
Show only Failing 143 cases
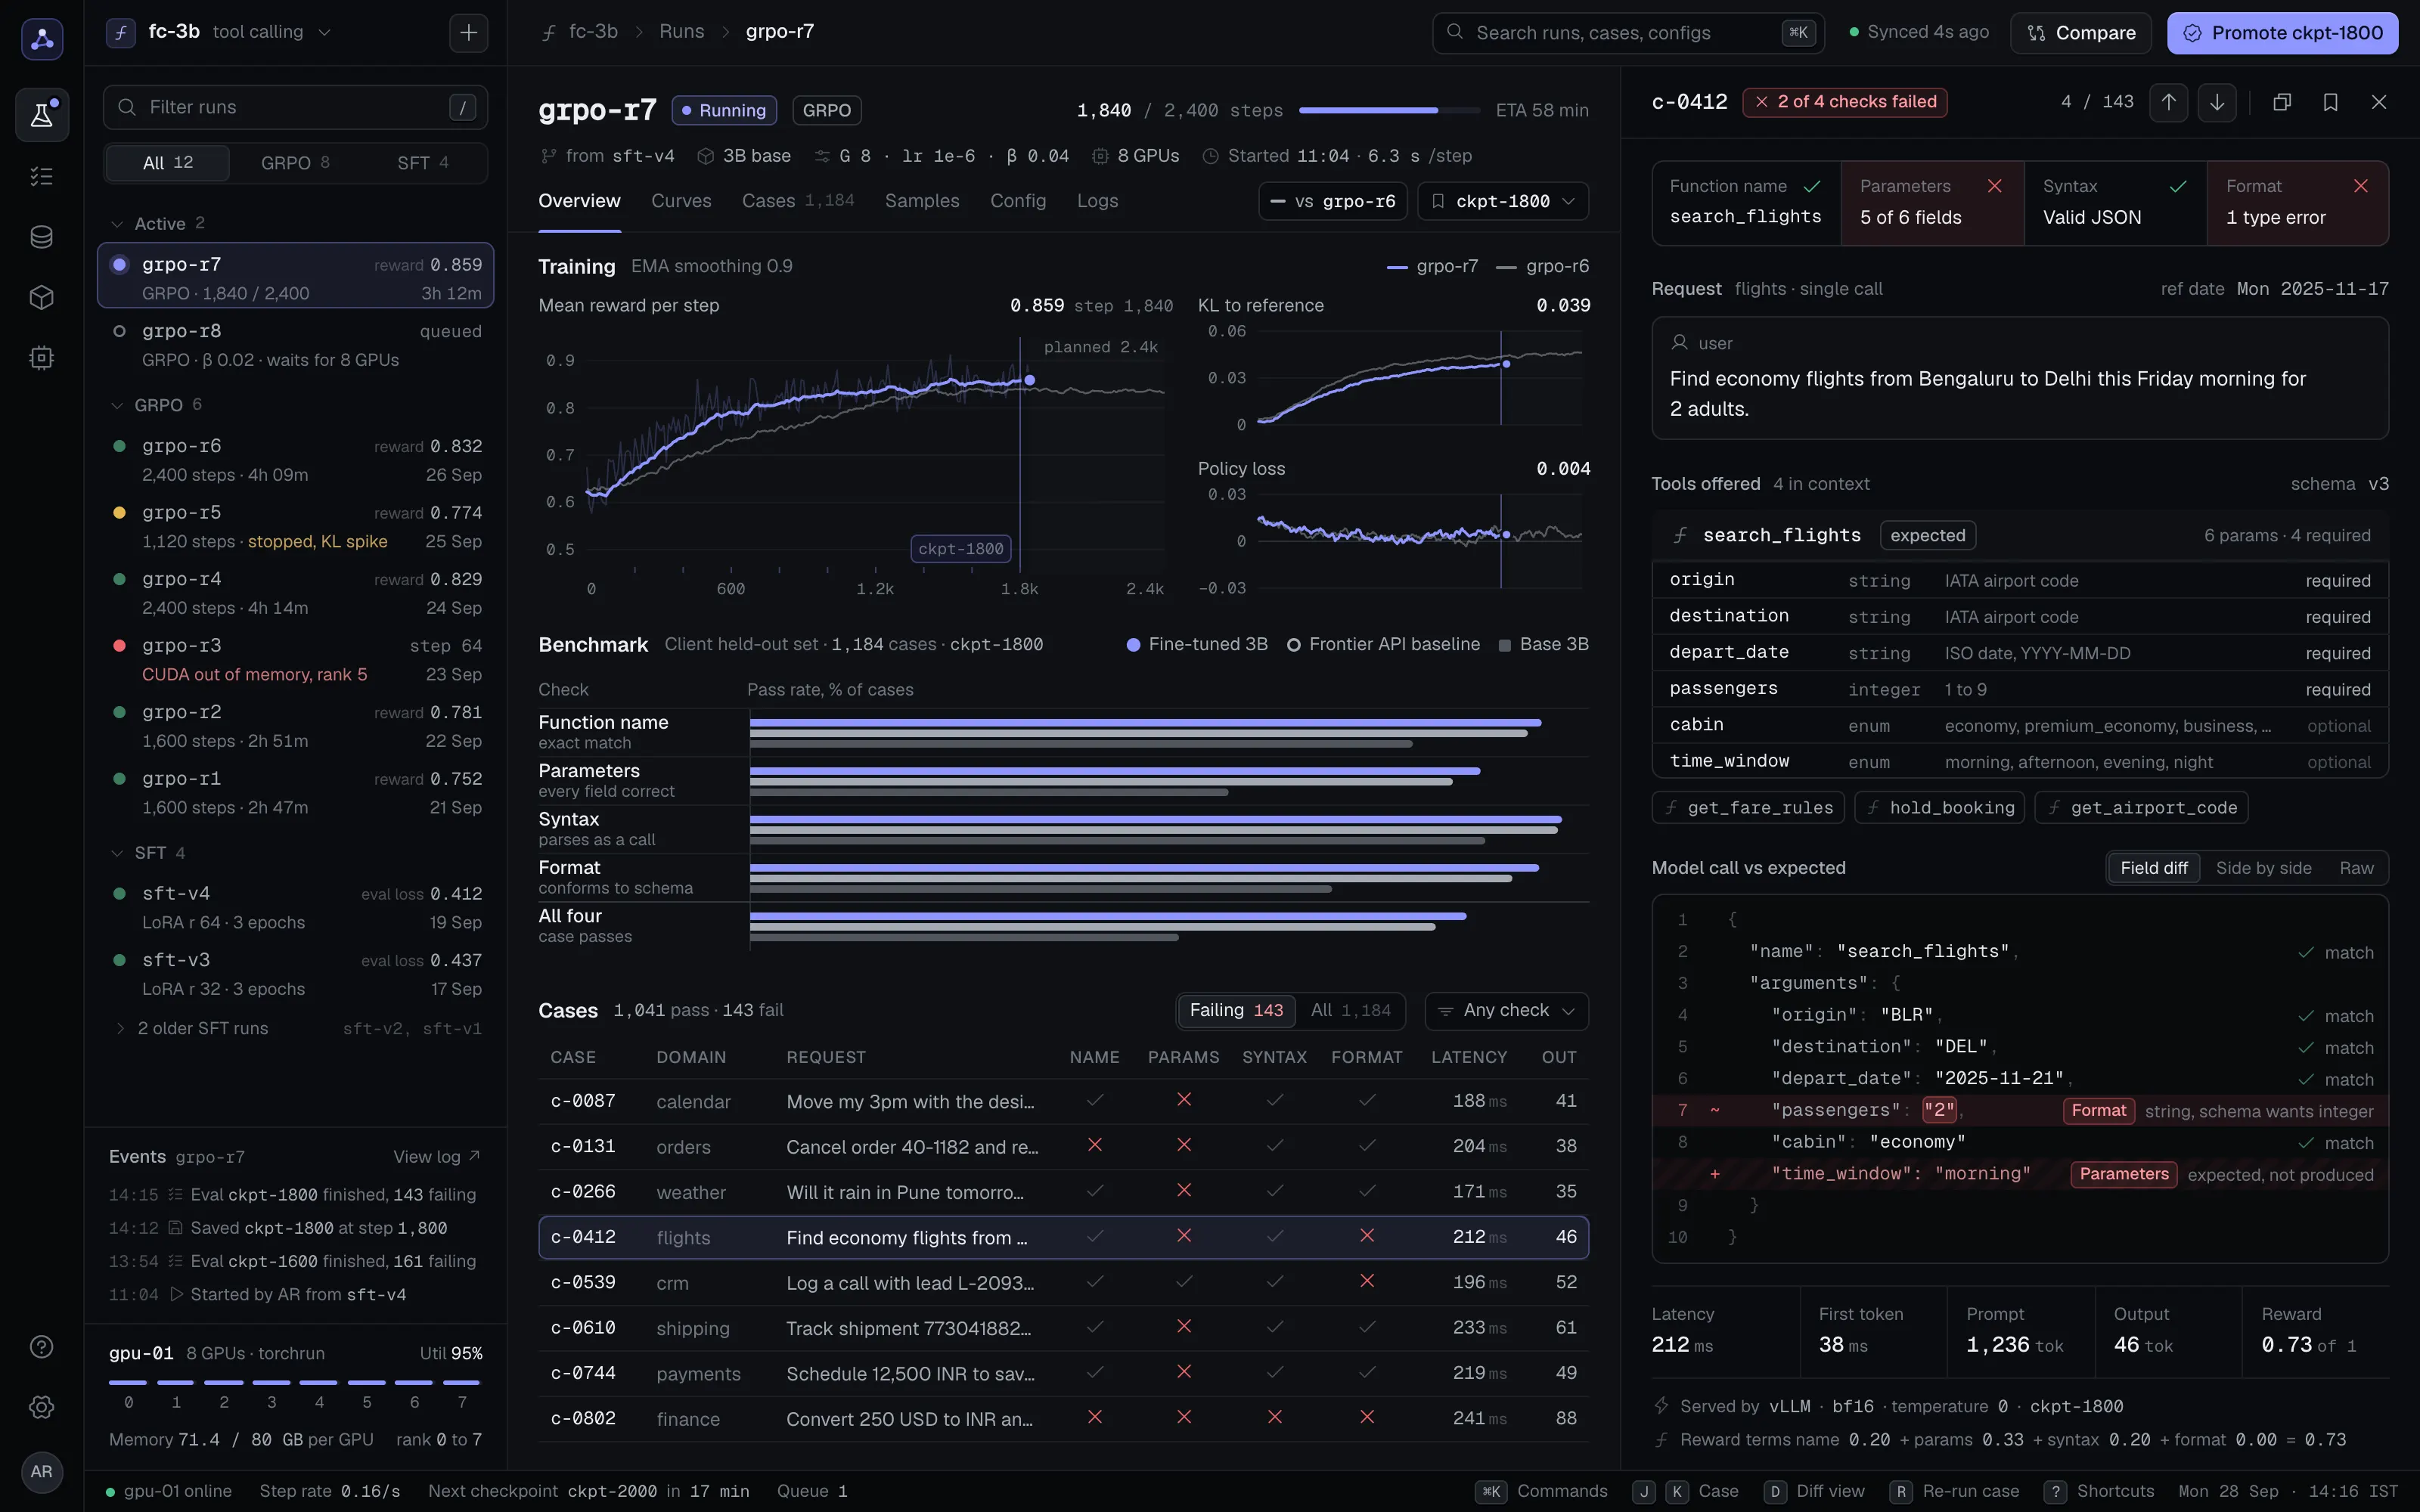[x=1236, y=1010]
